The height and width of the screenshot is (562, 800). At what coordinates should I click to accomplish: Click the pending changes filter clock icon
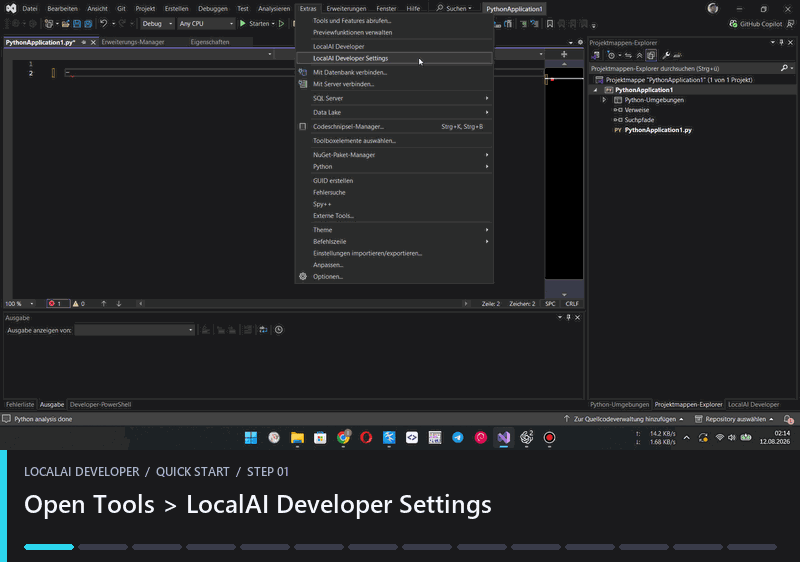point(611,56)
